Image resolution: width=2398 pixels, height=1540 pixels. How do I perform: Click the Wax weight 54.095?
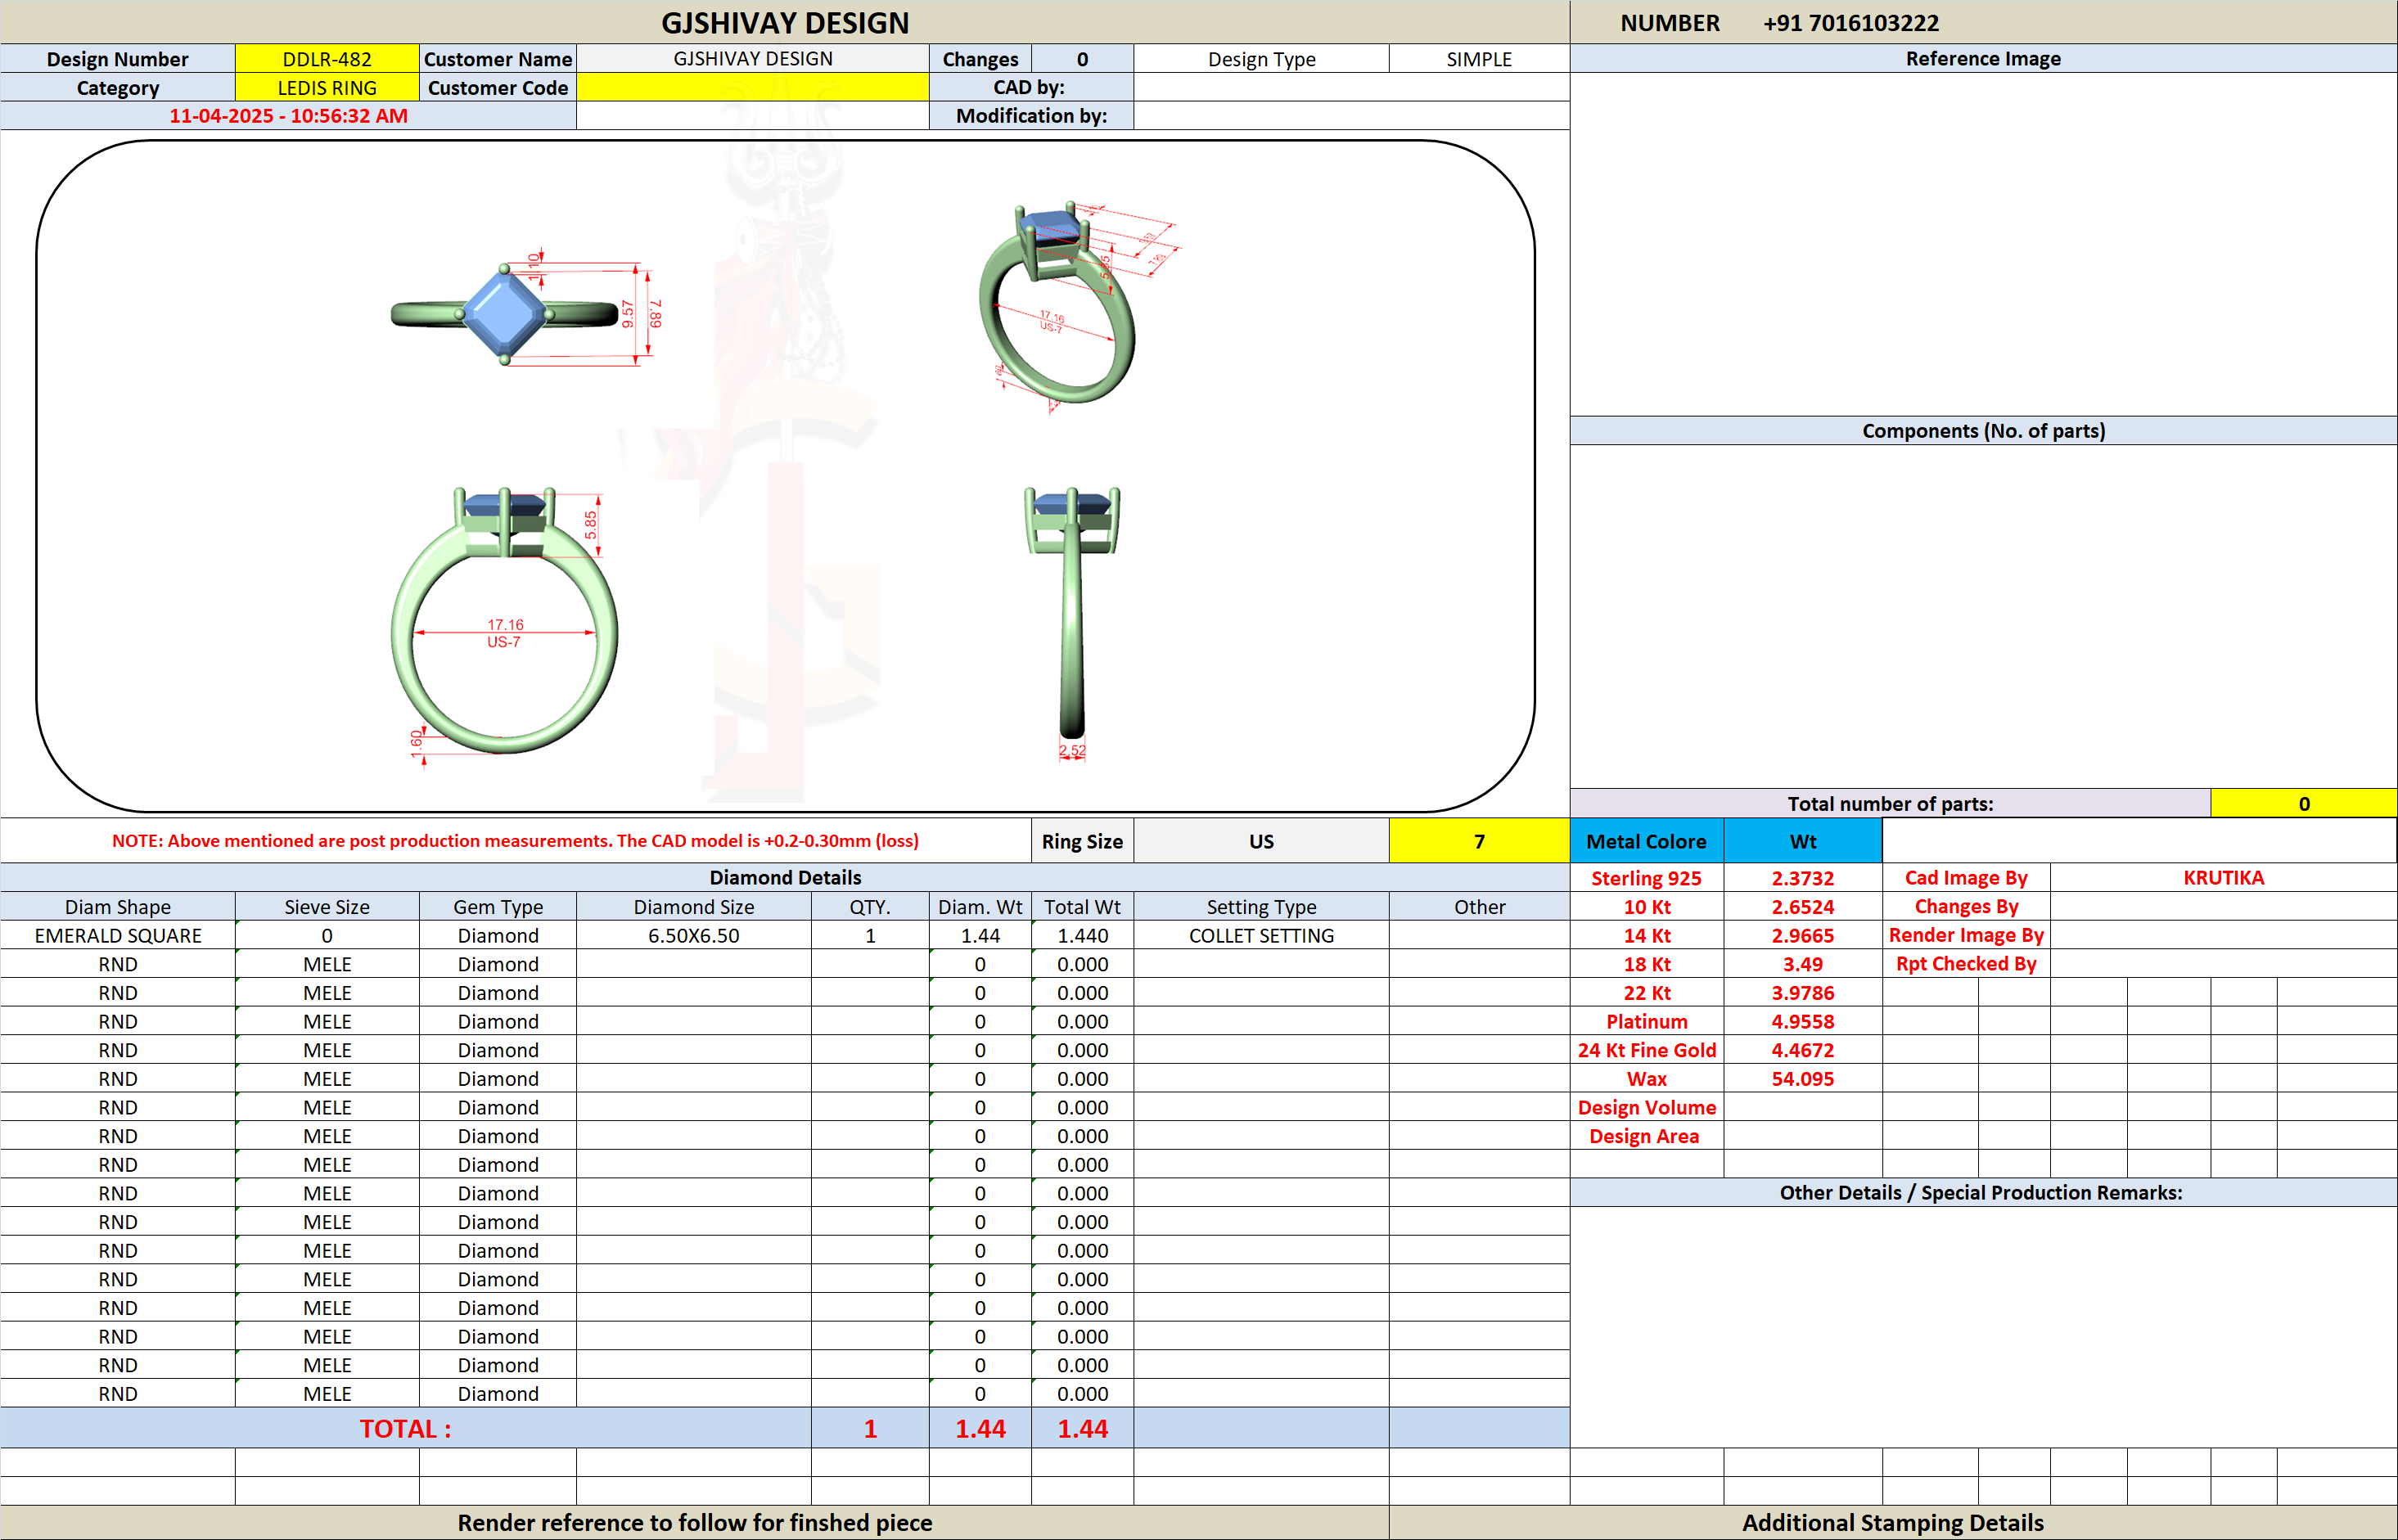click(x=1803, y=1079)
